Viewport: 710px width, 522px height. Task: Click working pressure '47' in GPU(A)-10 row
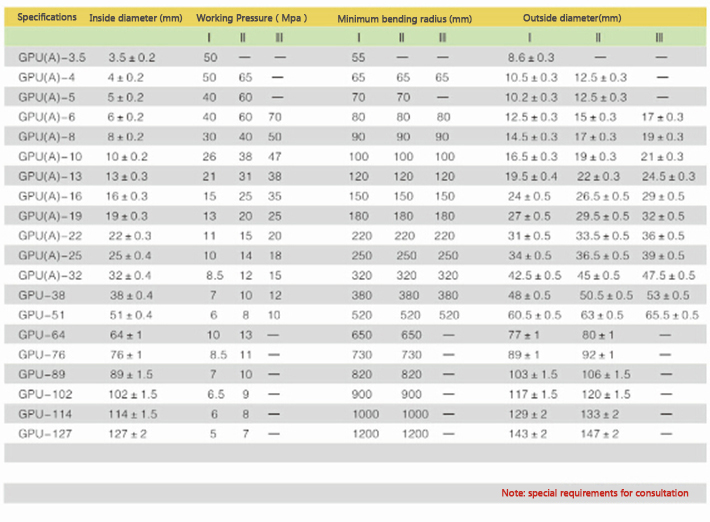coord(274,157)
